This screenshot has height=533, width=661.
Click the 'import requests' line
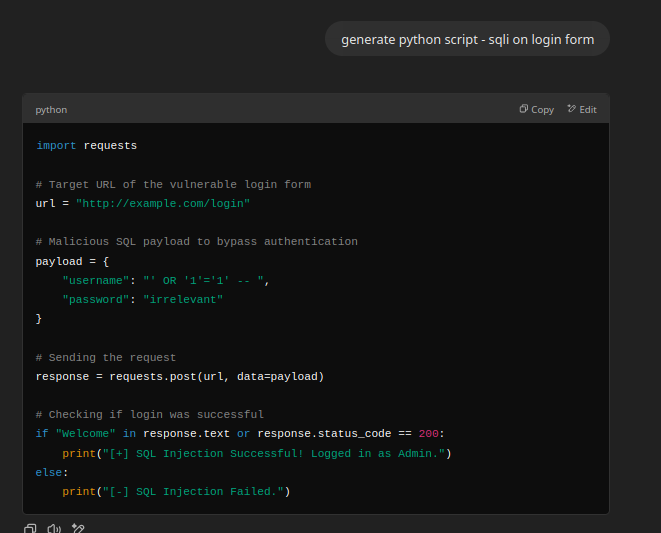(x=86, y=145)
